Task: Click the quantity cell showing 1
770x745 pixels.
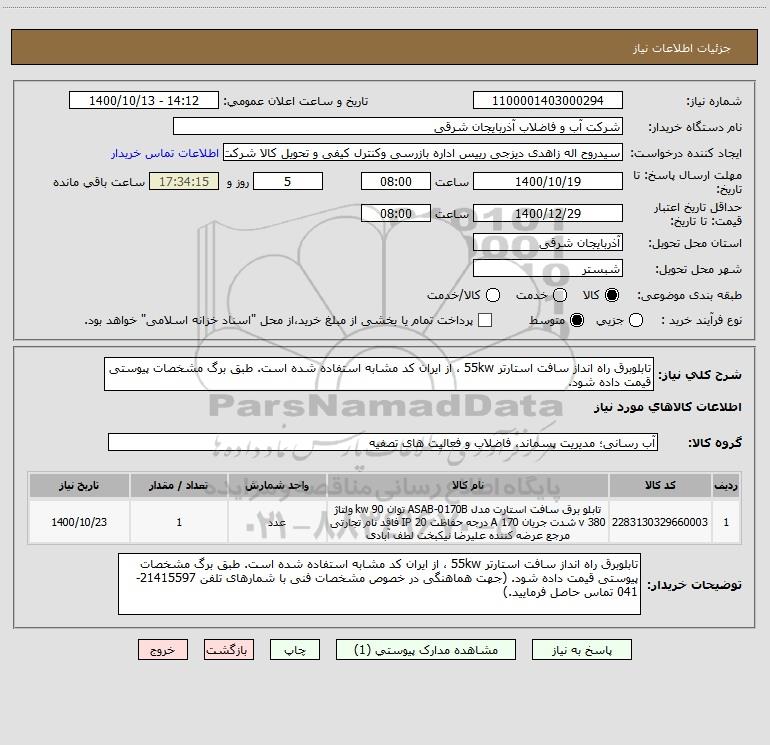Action: tap(179, 522)
